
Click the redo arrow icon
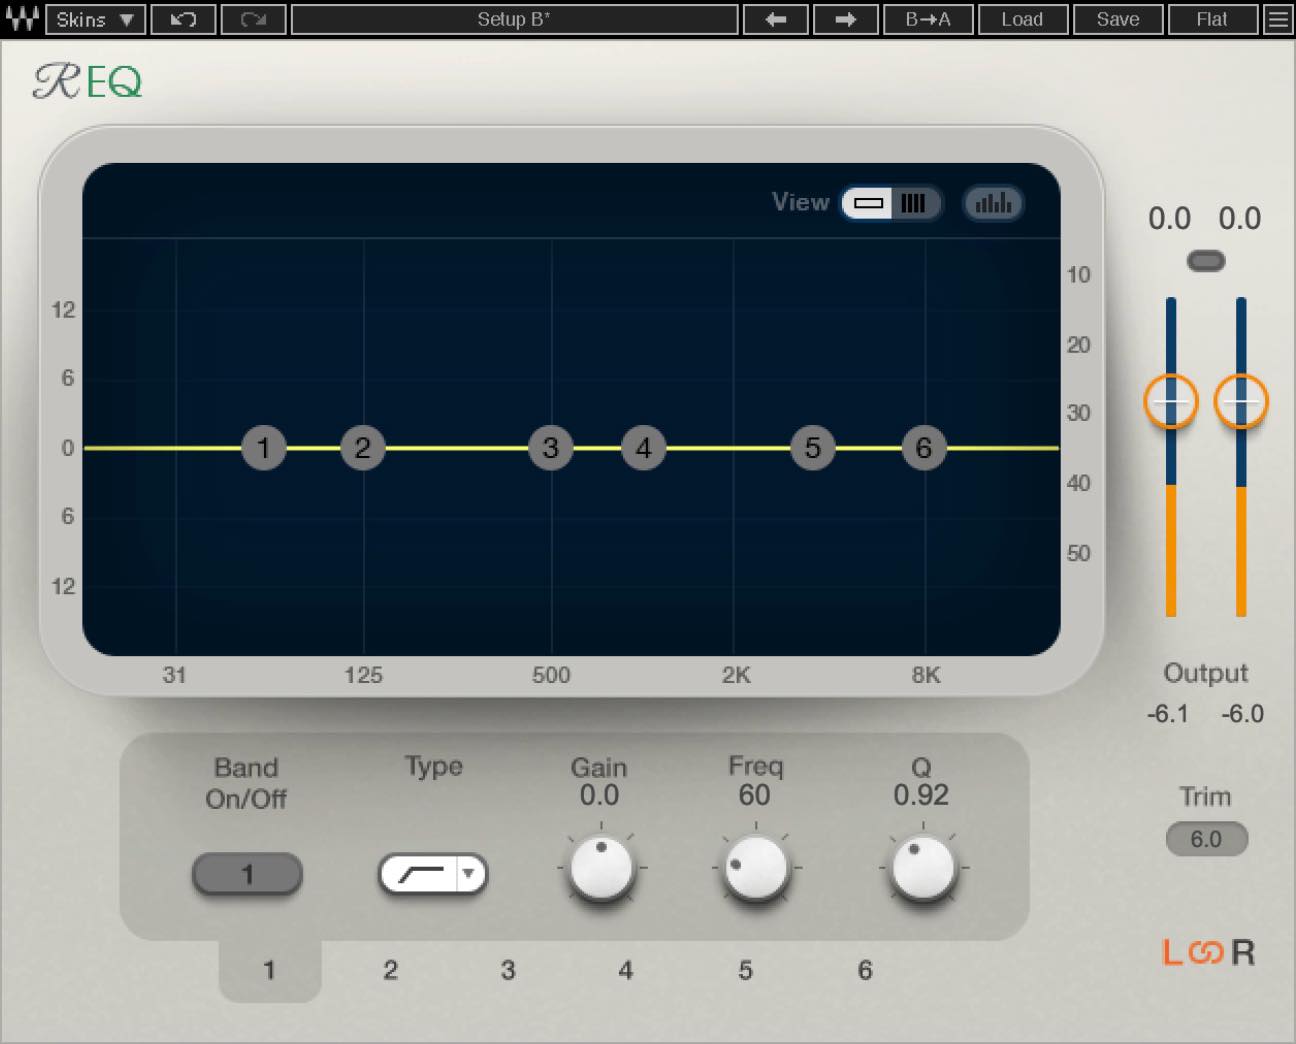click(253, 19)
